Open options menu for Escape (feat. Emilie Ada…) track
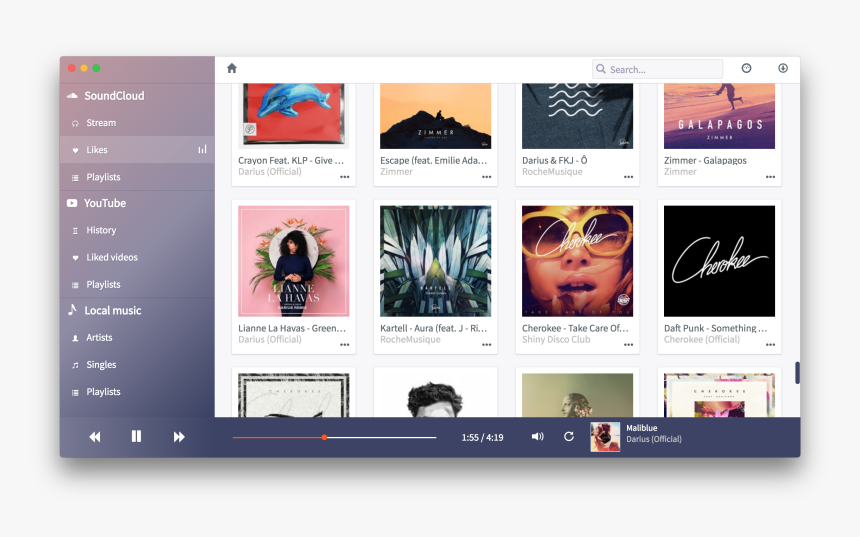 (486, 177)
